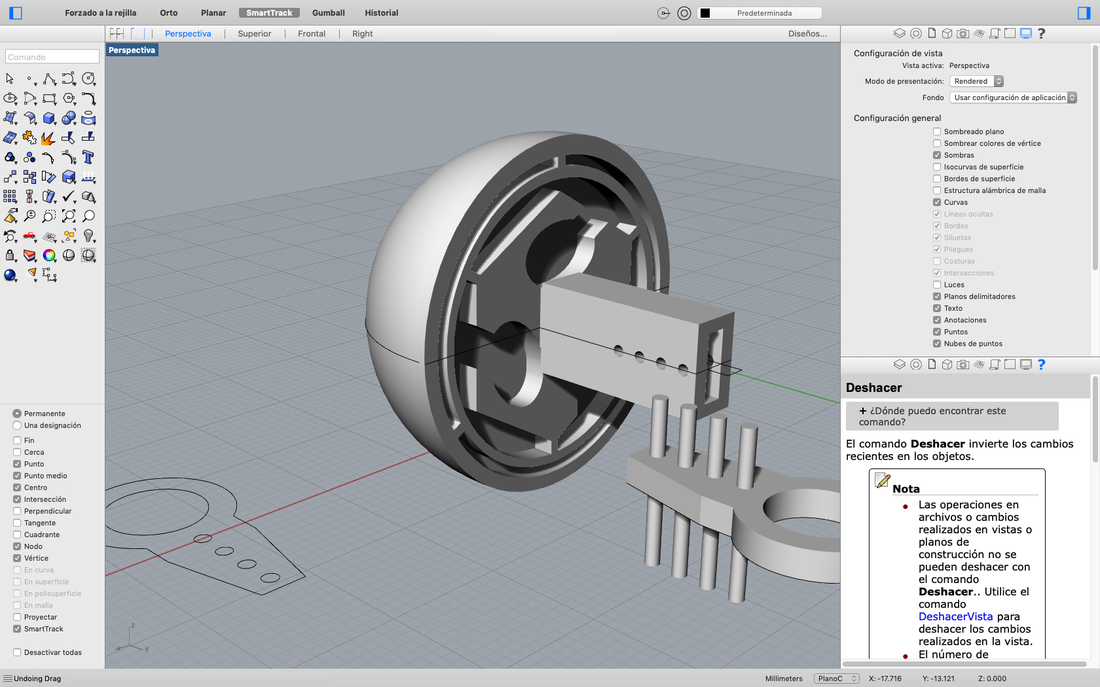Click the red car icon

click(29, 236)
